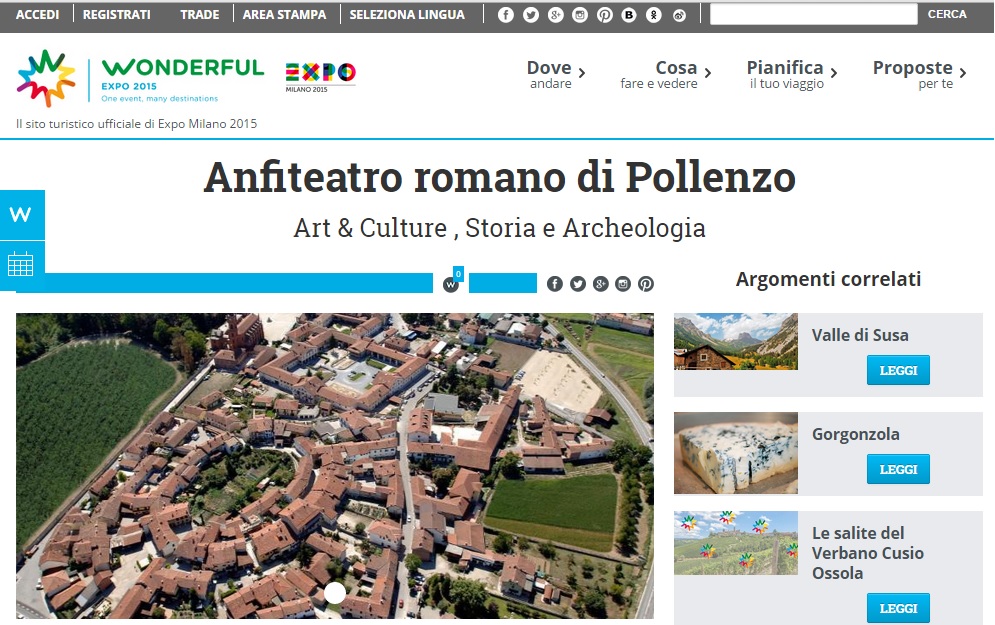The height and width of the screenshot is (625, 995).
Task: Click the 'ACCEDI' login link
Action: click(37, 15)
